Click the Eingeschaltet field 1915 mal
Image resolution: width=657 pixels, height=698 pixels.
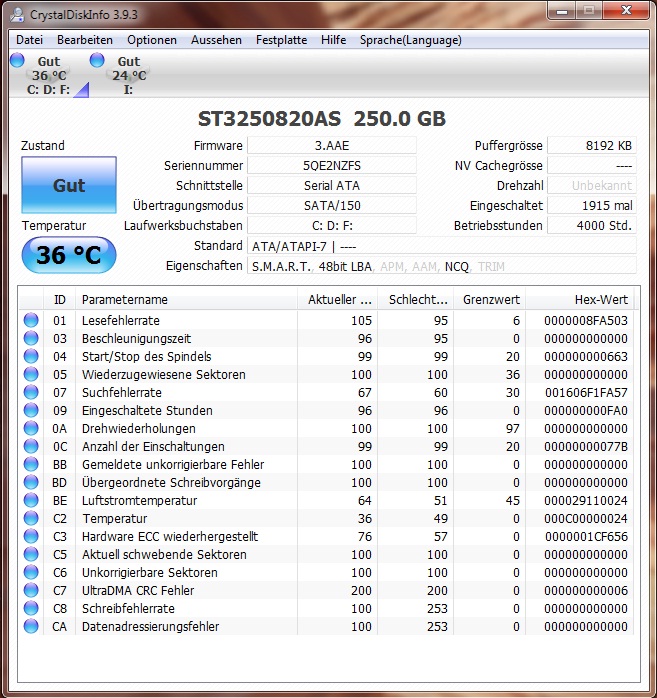[x=592, y=206]
